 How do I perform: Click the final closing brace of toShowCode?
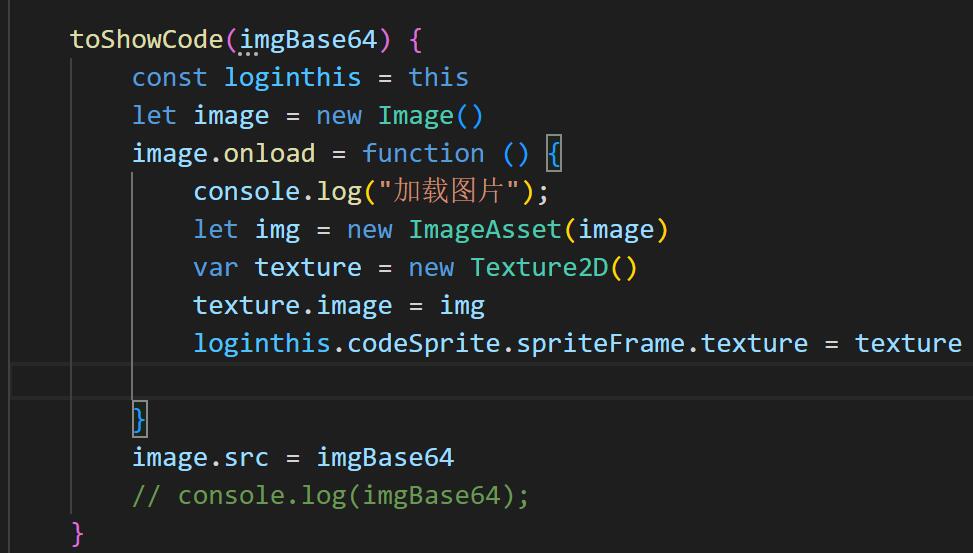coord(77,533)
